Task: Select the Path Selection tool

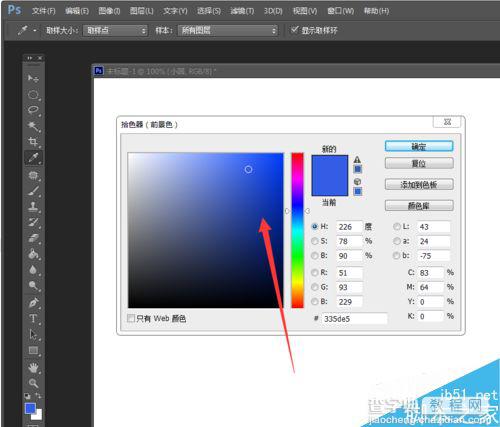Action: (x=33, y=334)
